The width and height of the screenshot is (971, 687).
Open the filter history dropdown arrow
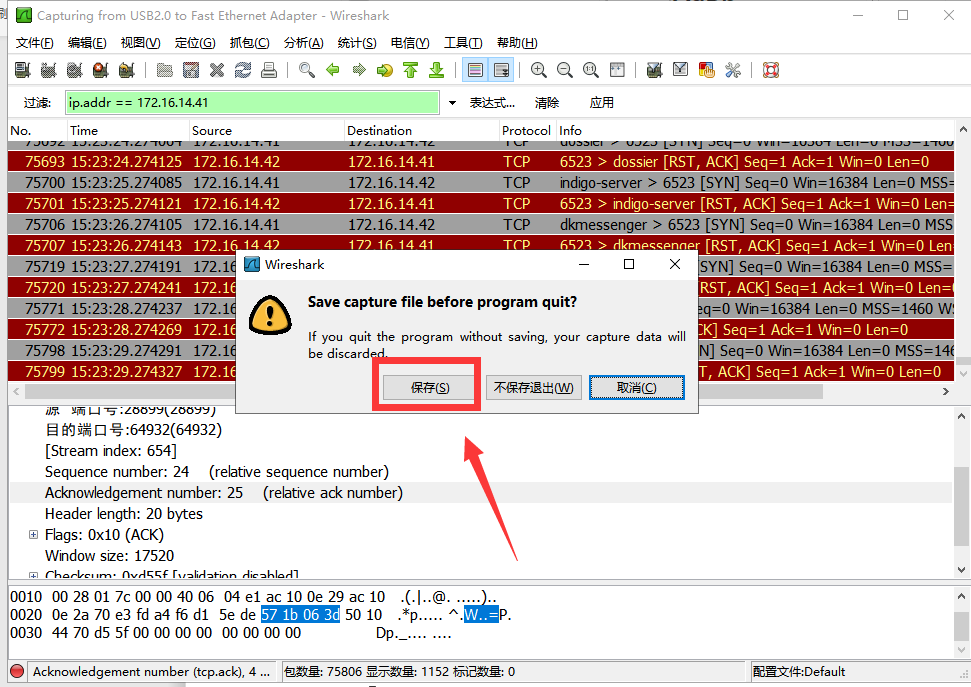coord(453,103)
